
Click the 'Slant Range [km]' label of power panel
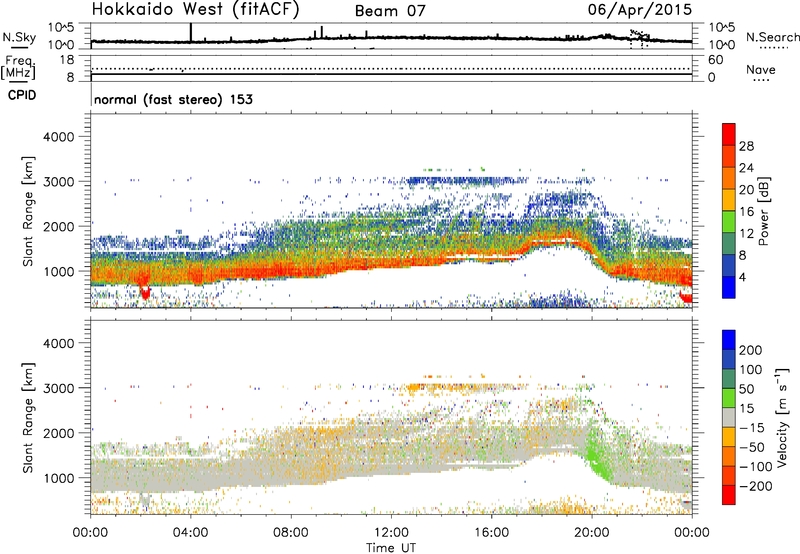(x=28, y=211)
